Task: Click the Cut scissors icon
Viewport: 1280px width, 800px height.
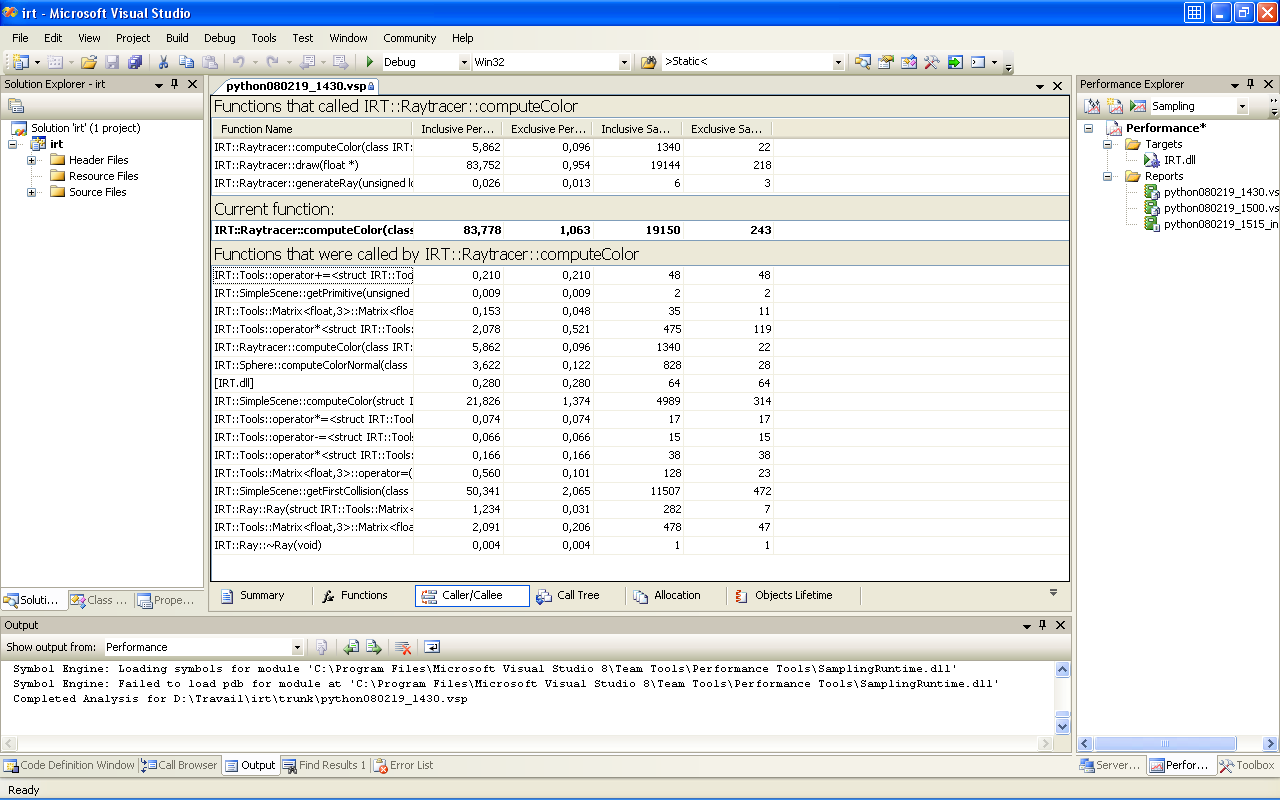Action: [x=163, y=62]
